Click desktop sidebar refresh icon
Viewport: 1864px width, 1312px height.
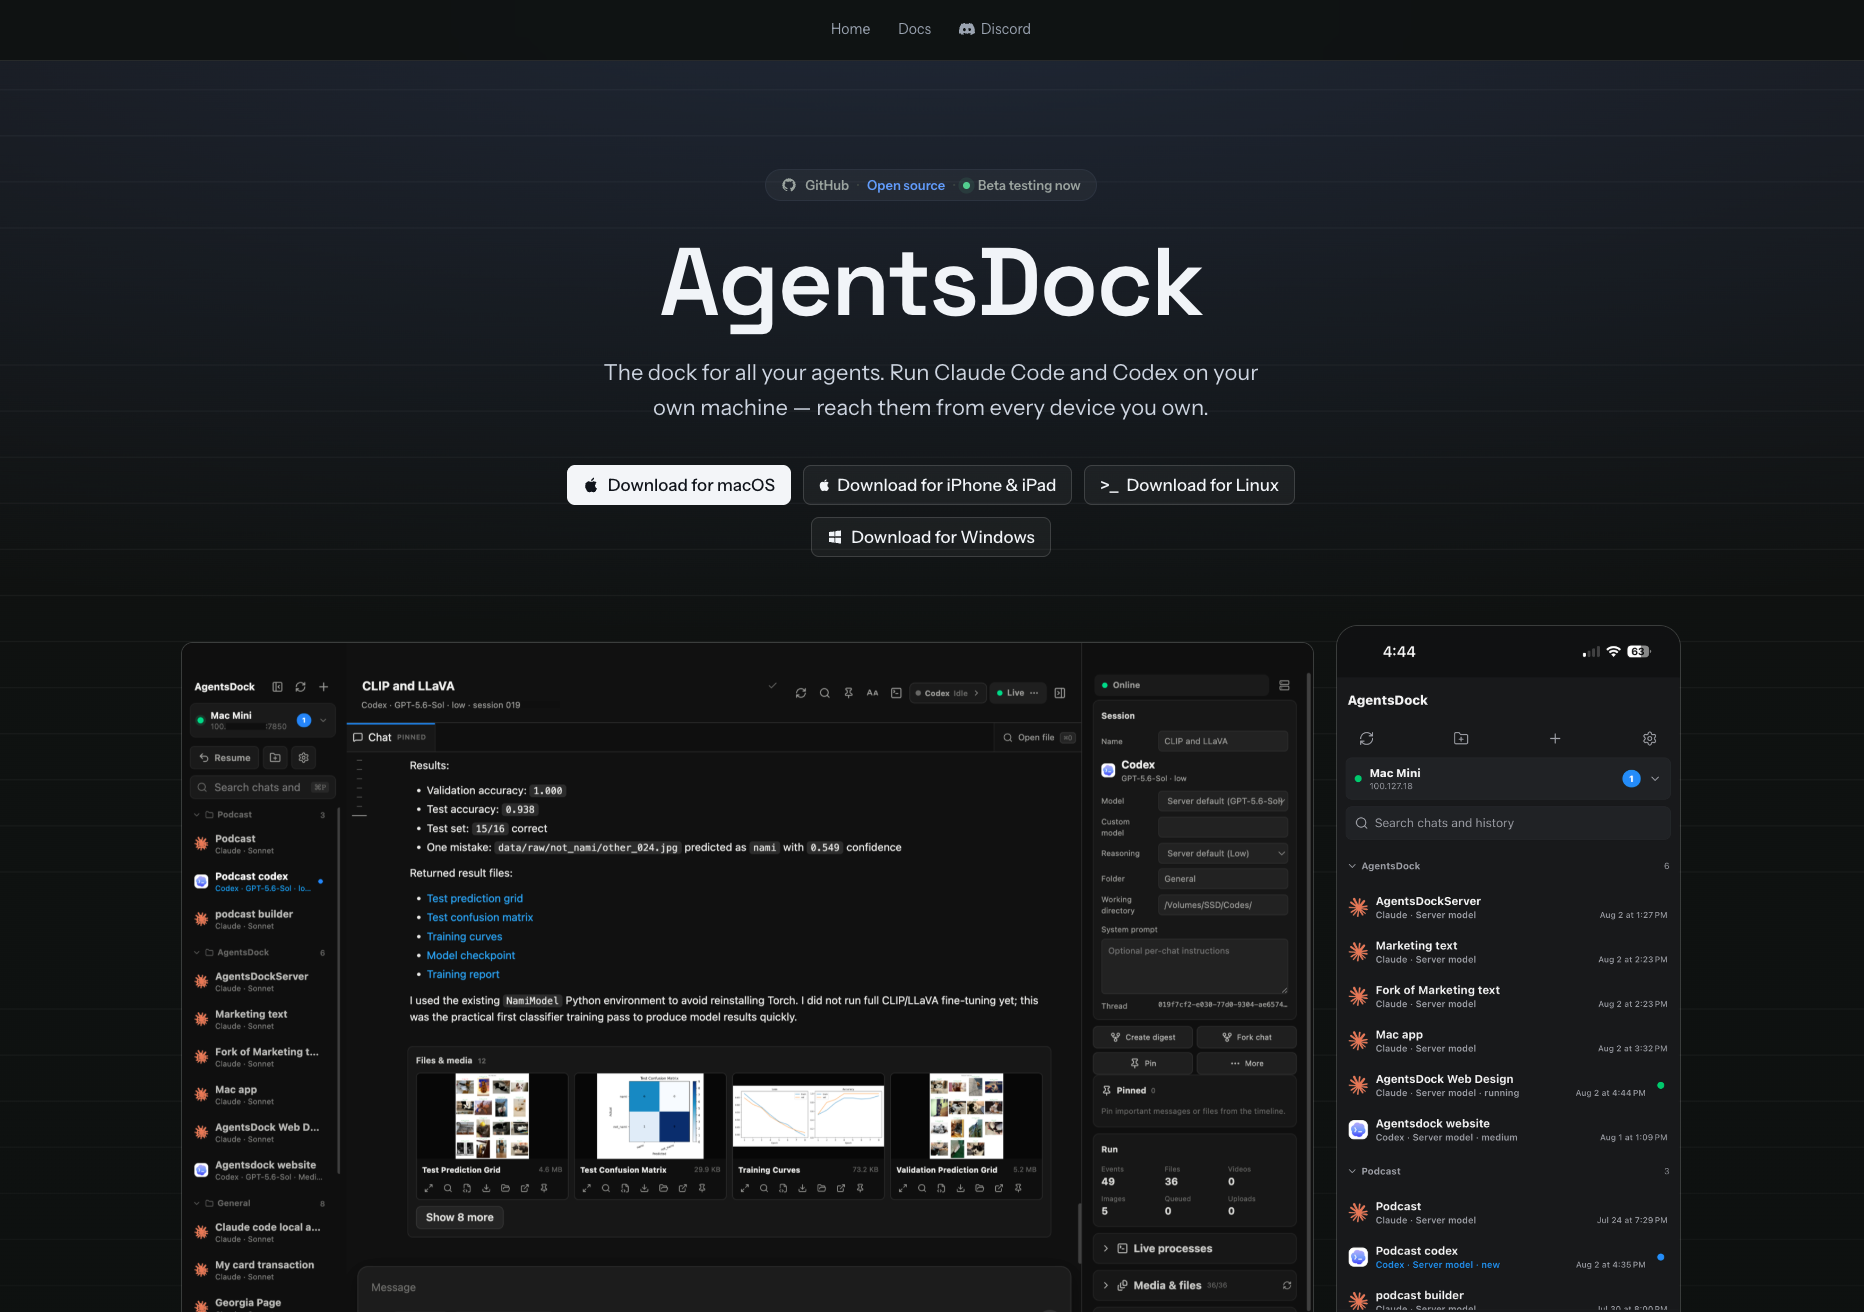click(300, 687)
